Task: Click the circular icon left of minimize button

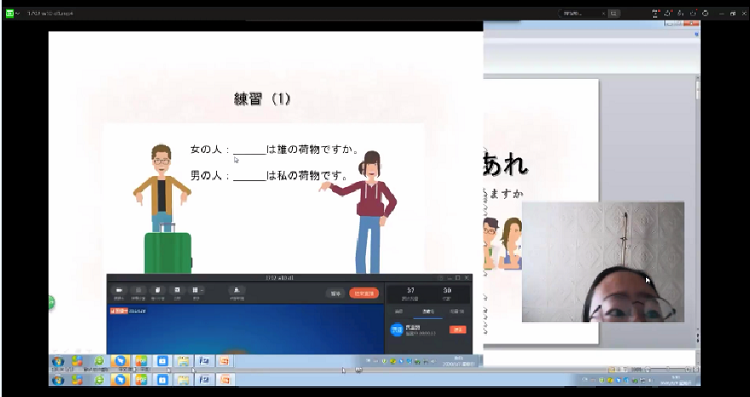Action: coord(705,13)
